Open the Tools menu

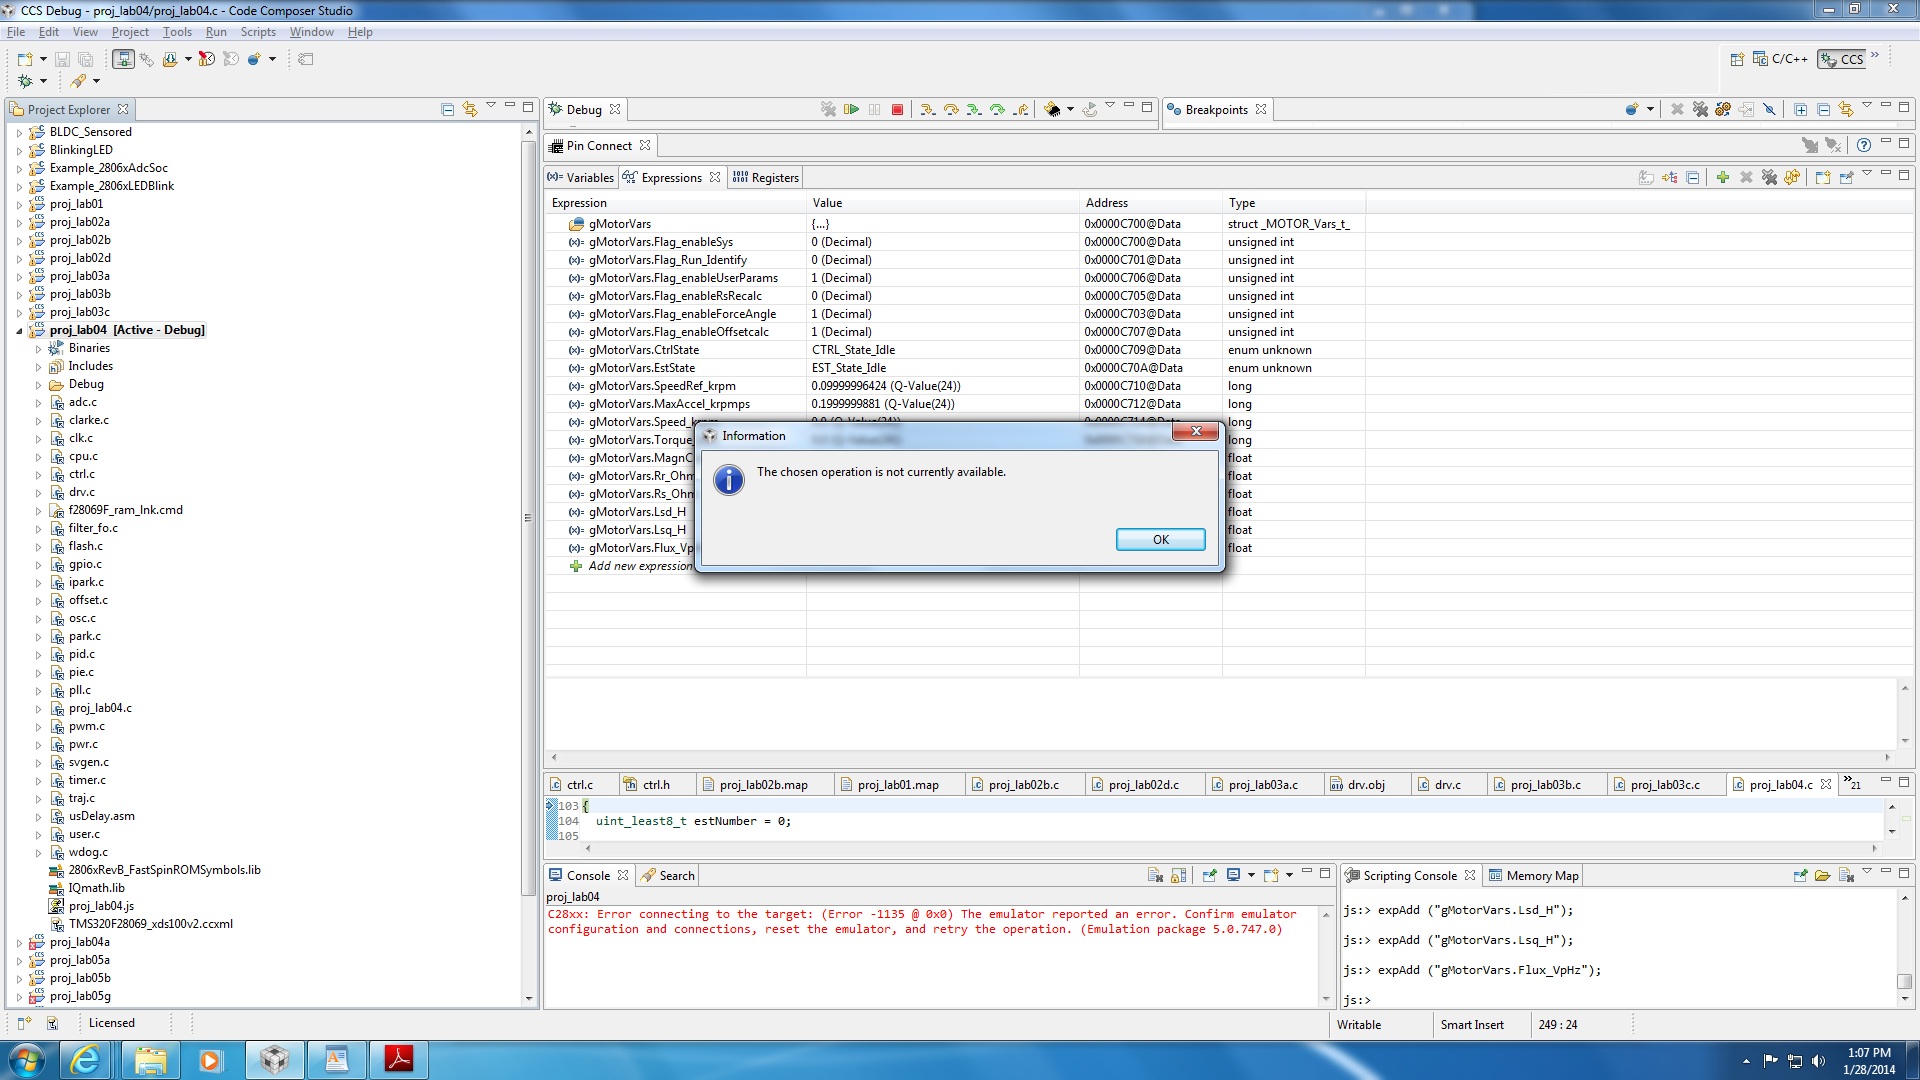[177, 32]
